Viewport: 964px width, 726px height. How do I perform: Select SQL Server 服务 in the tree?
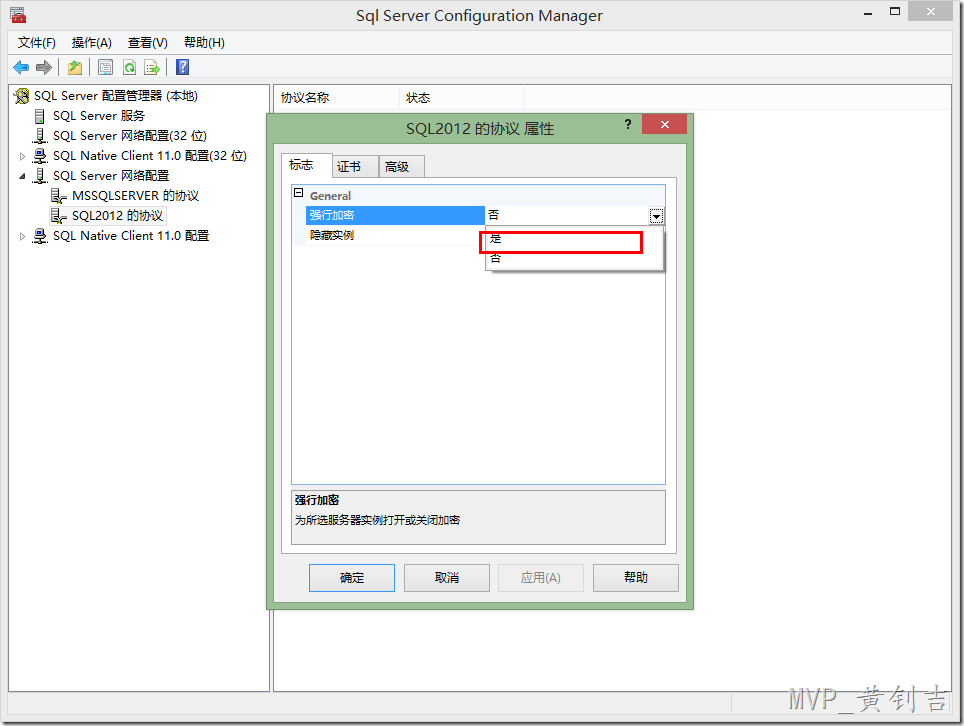(x=99, y=116)
